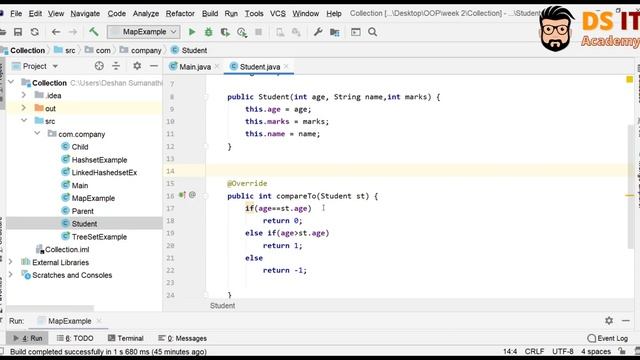Click the locate target icon in Project panel
Screen dimensions: 640x360
[x=99, y=66]
